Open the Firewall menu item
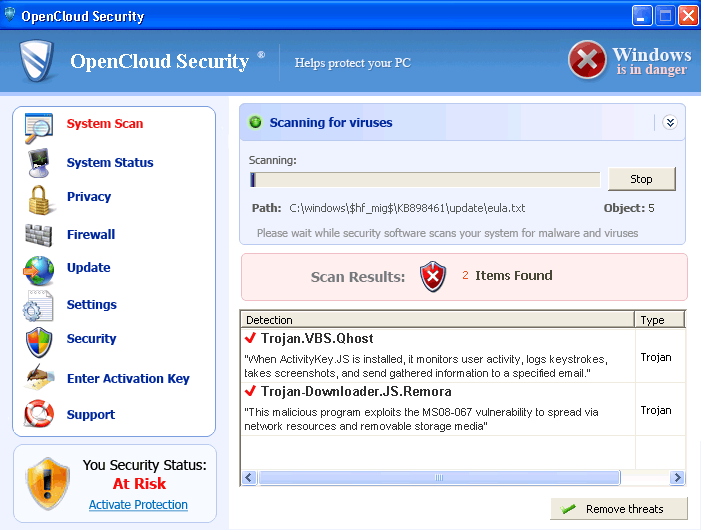Viewport: 701px width, 530px height. point(91,235)
